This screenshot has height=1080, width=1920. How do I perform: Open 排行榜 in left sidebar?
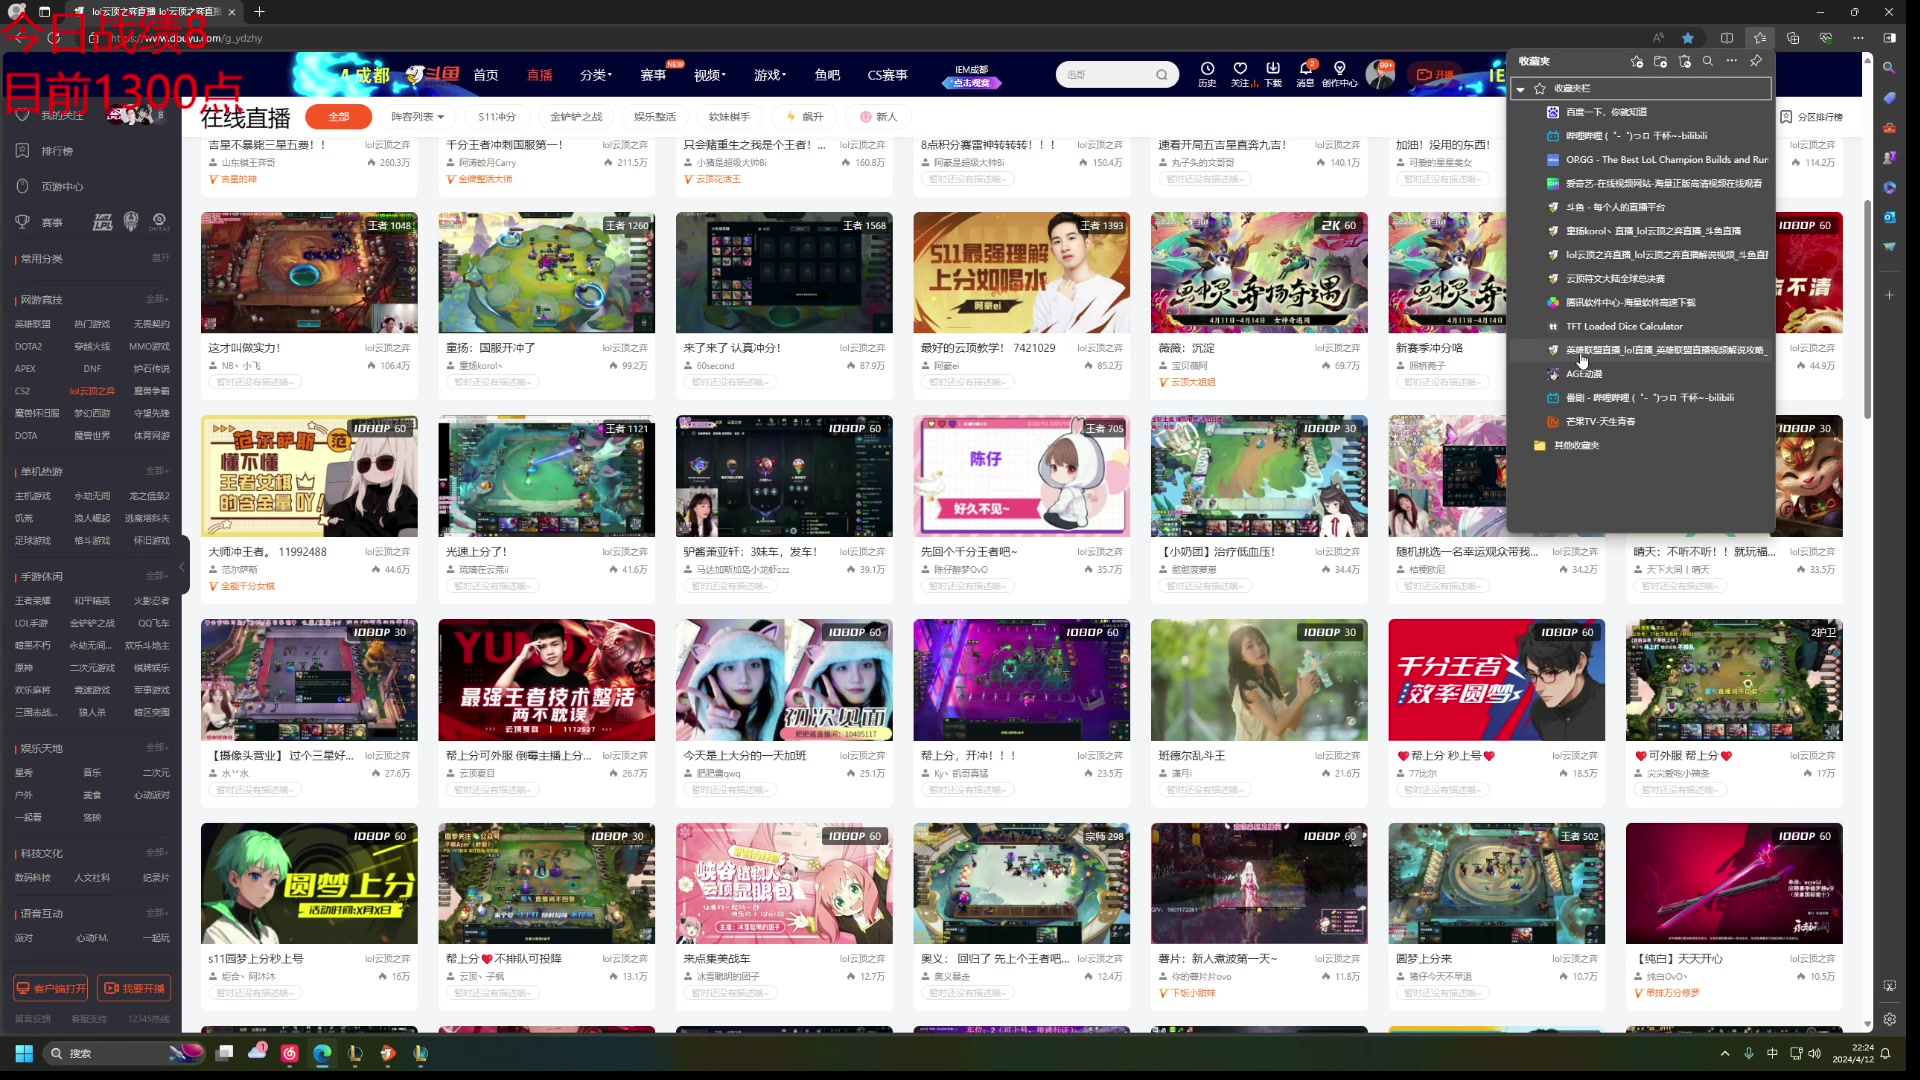coord(57,151)
